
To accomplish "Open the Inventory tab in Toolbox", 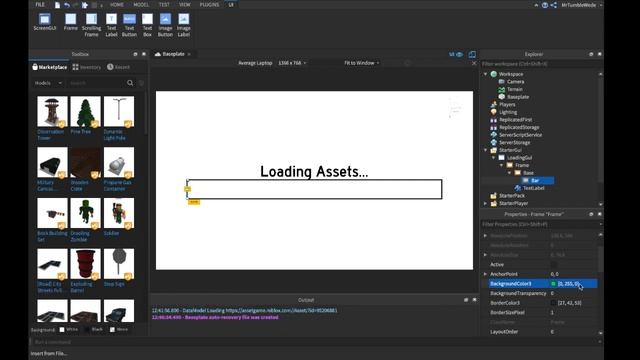I will [x=87, y=67].
